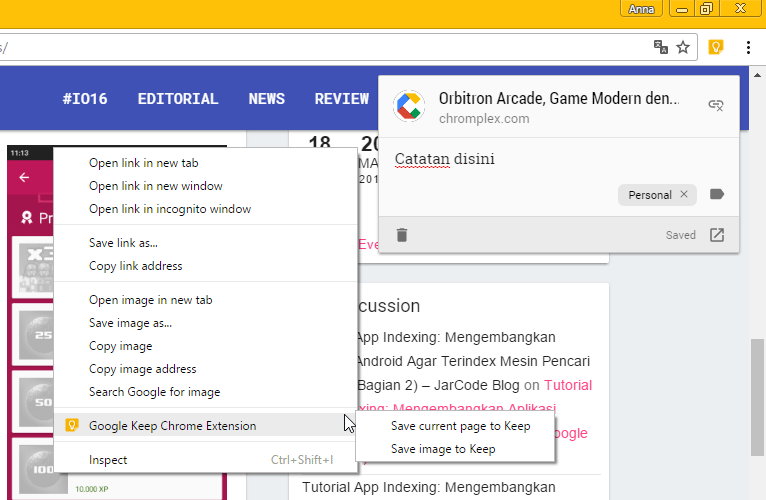
Task: Select Copy image address
Action: click(x=205, y=369)
